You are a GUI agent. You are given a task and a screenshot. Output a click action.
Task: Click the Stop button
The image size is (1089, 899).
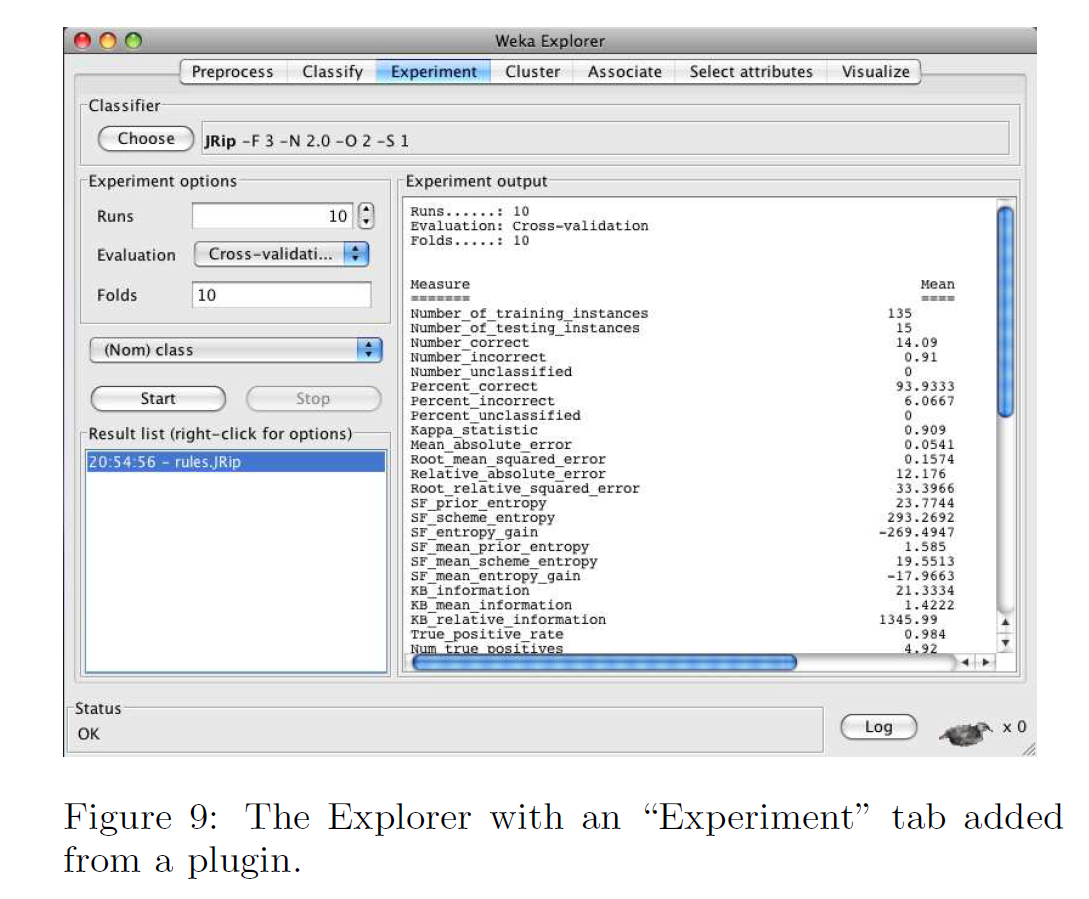click(x=313, y=399)
